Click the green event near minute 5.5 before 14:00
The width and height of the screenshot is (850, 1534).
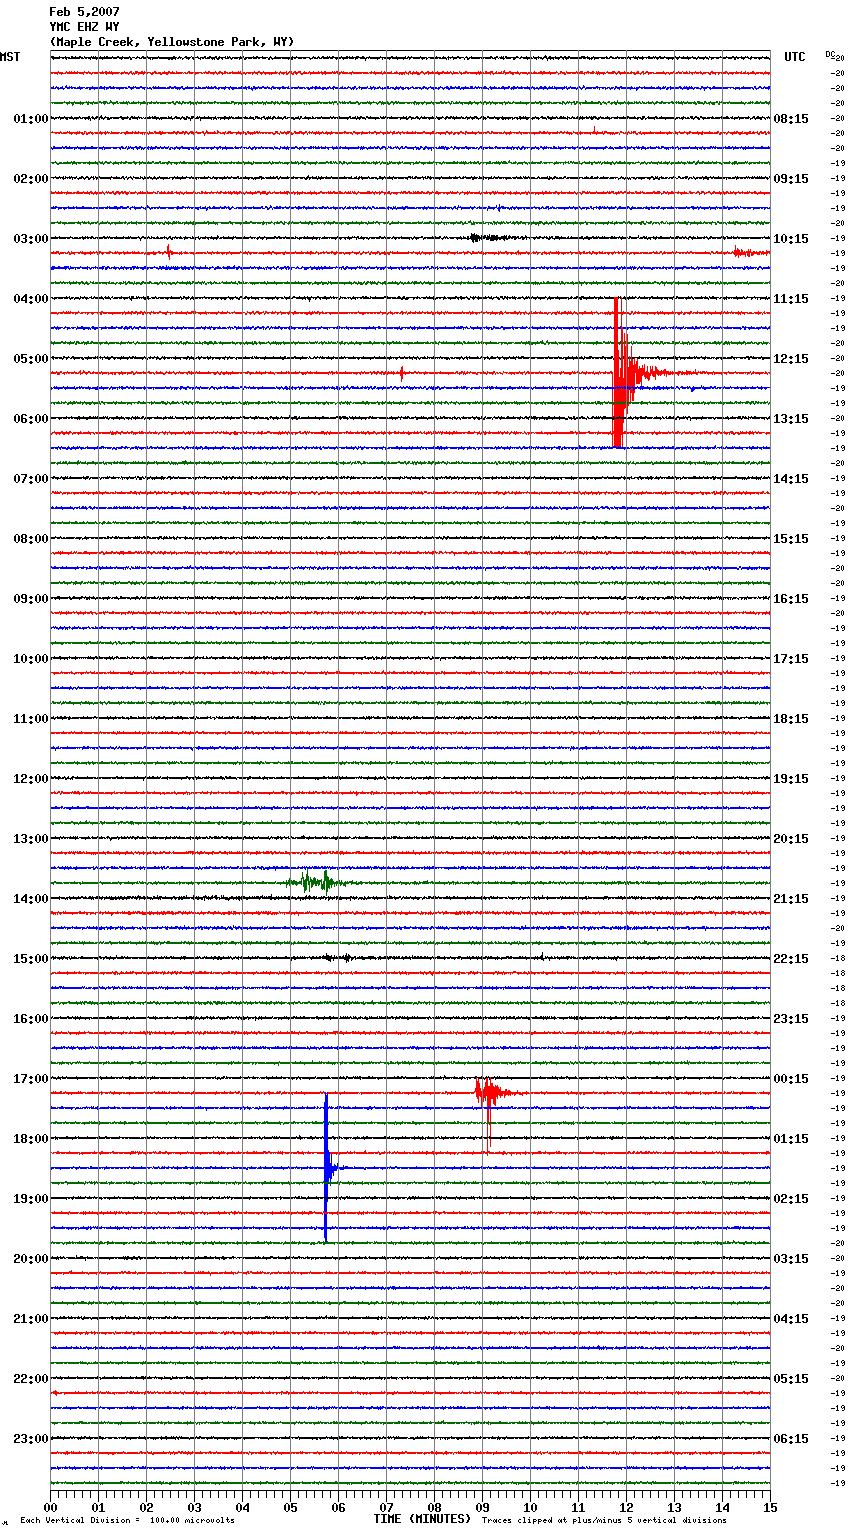(x=318, y=882)
